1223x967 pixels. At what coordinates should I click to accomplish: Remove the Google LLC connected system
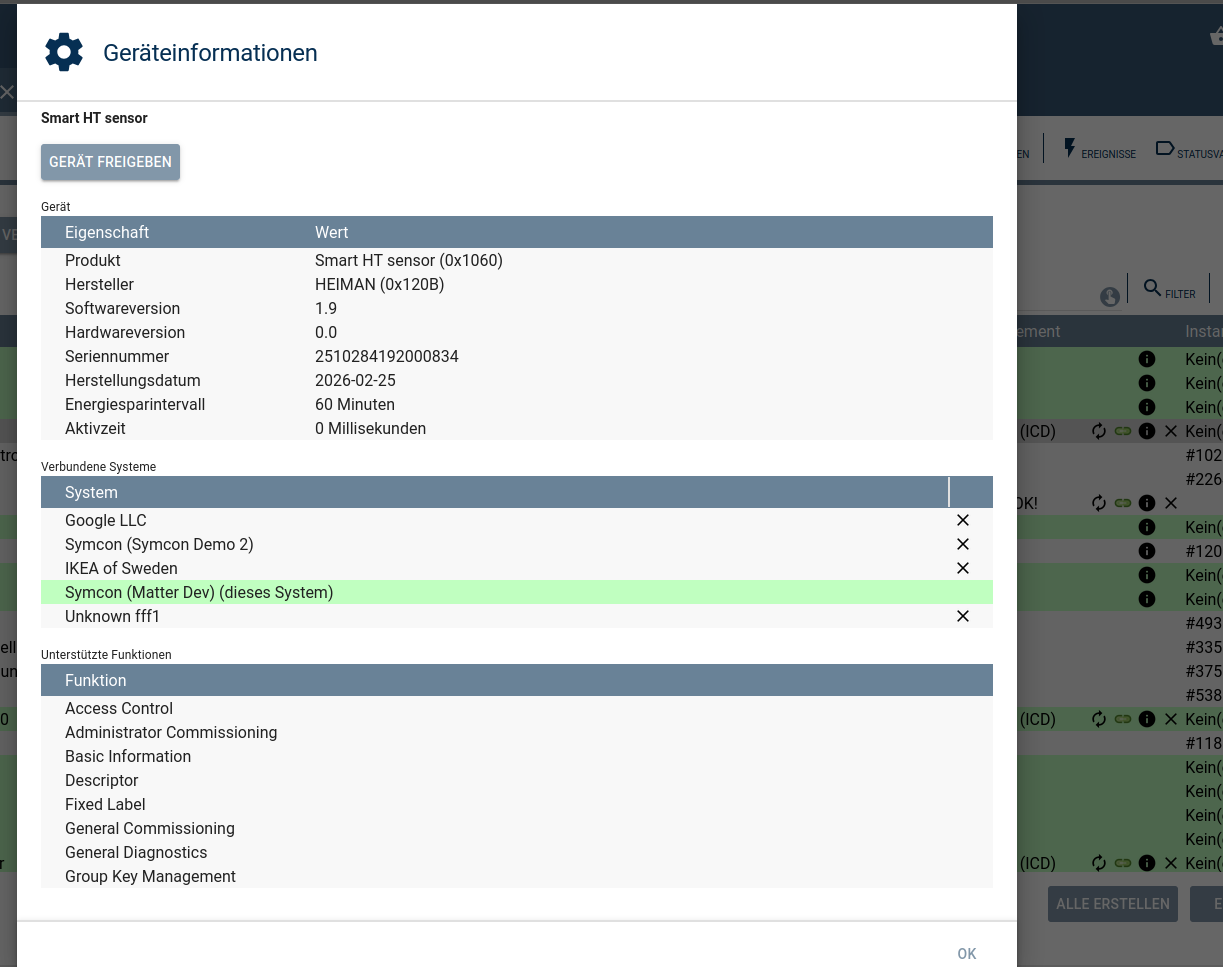point(963,520)
